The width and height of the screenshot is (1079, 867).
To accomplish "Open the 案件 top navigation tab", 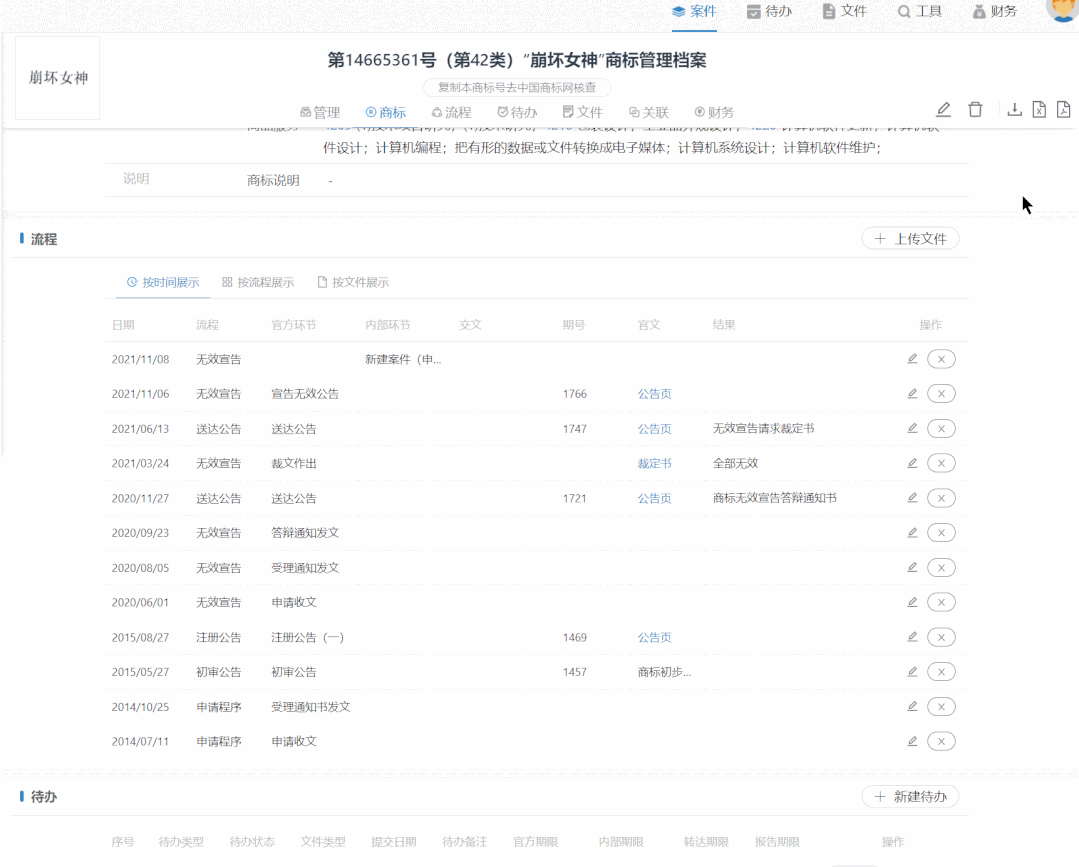I will pyautogui.click(x=694, y=12).
